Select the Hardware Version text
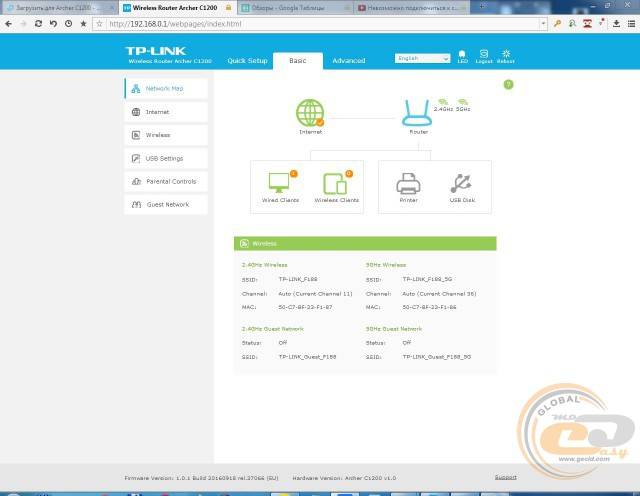 (344, 478)
